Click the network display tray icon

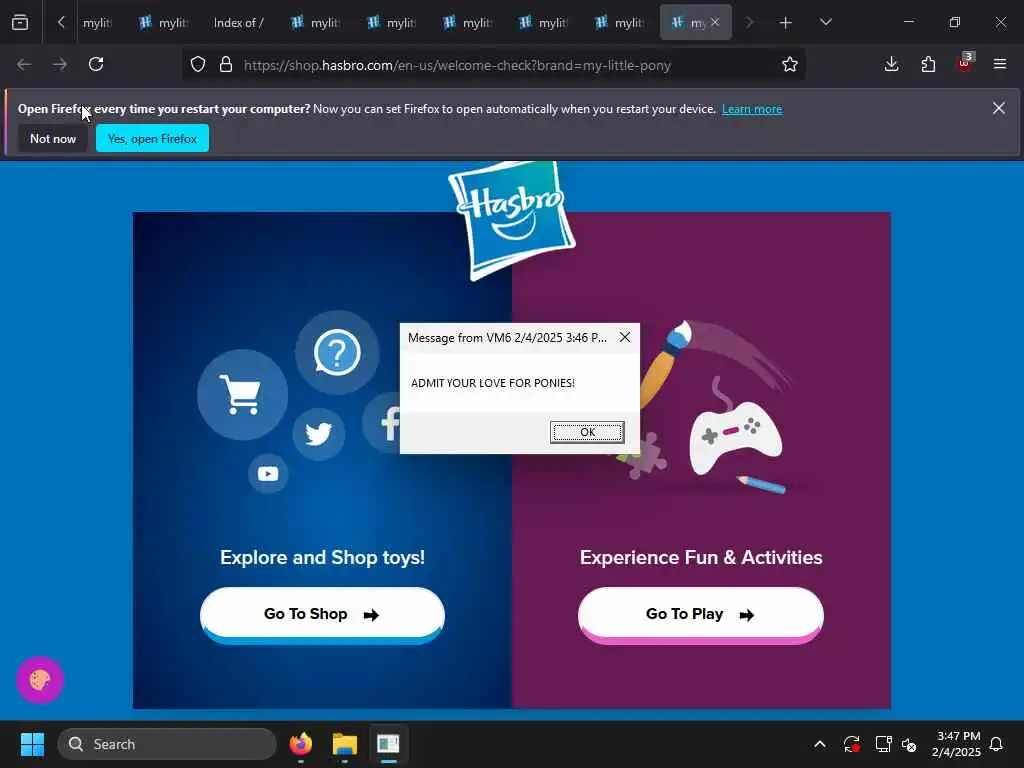(x=883, y=744)
